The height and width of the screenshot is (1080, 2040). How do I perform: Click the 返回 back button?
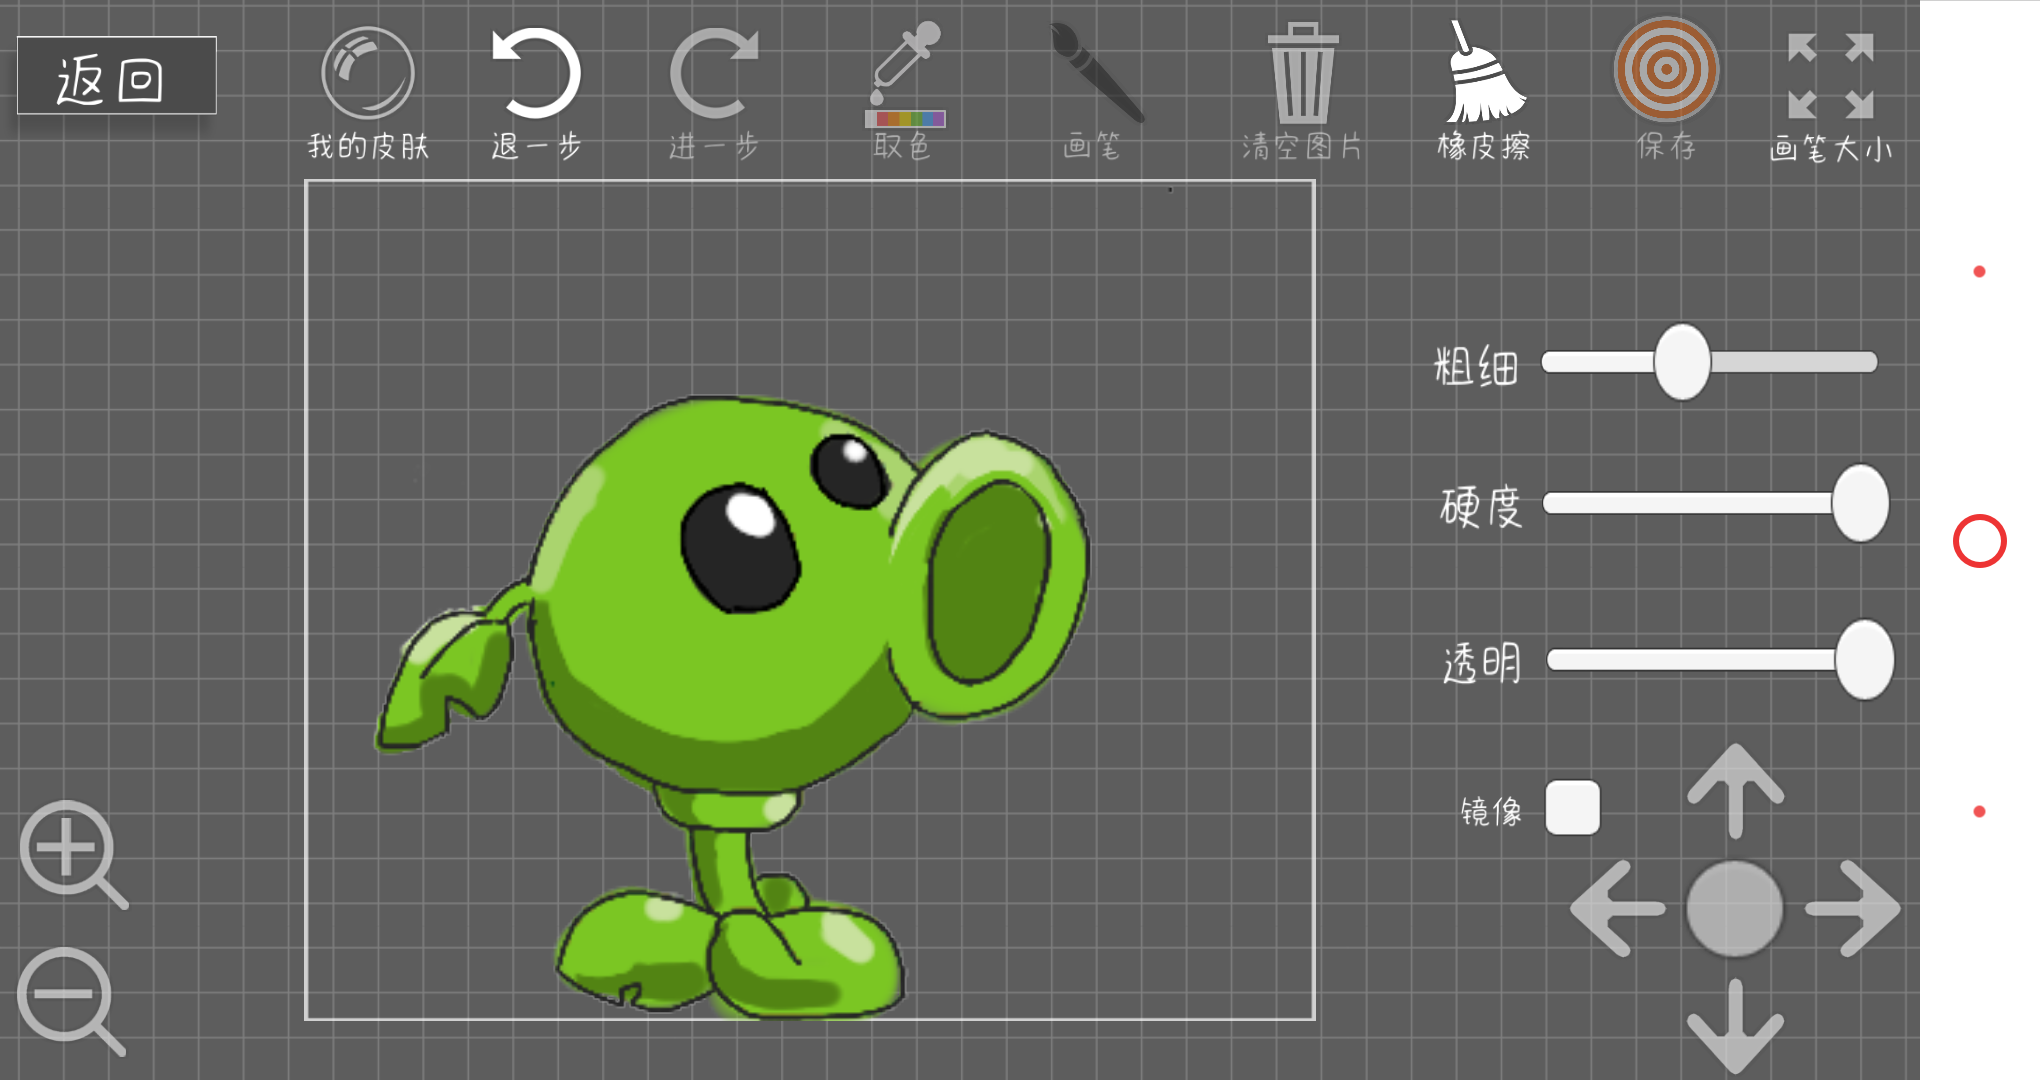point(117,76)
